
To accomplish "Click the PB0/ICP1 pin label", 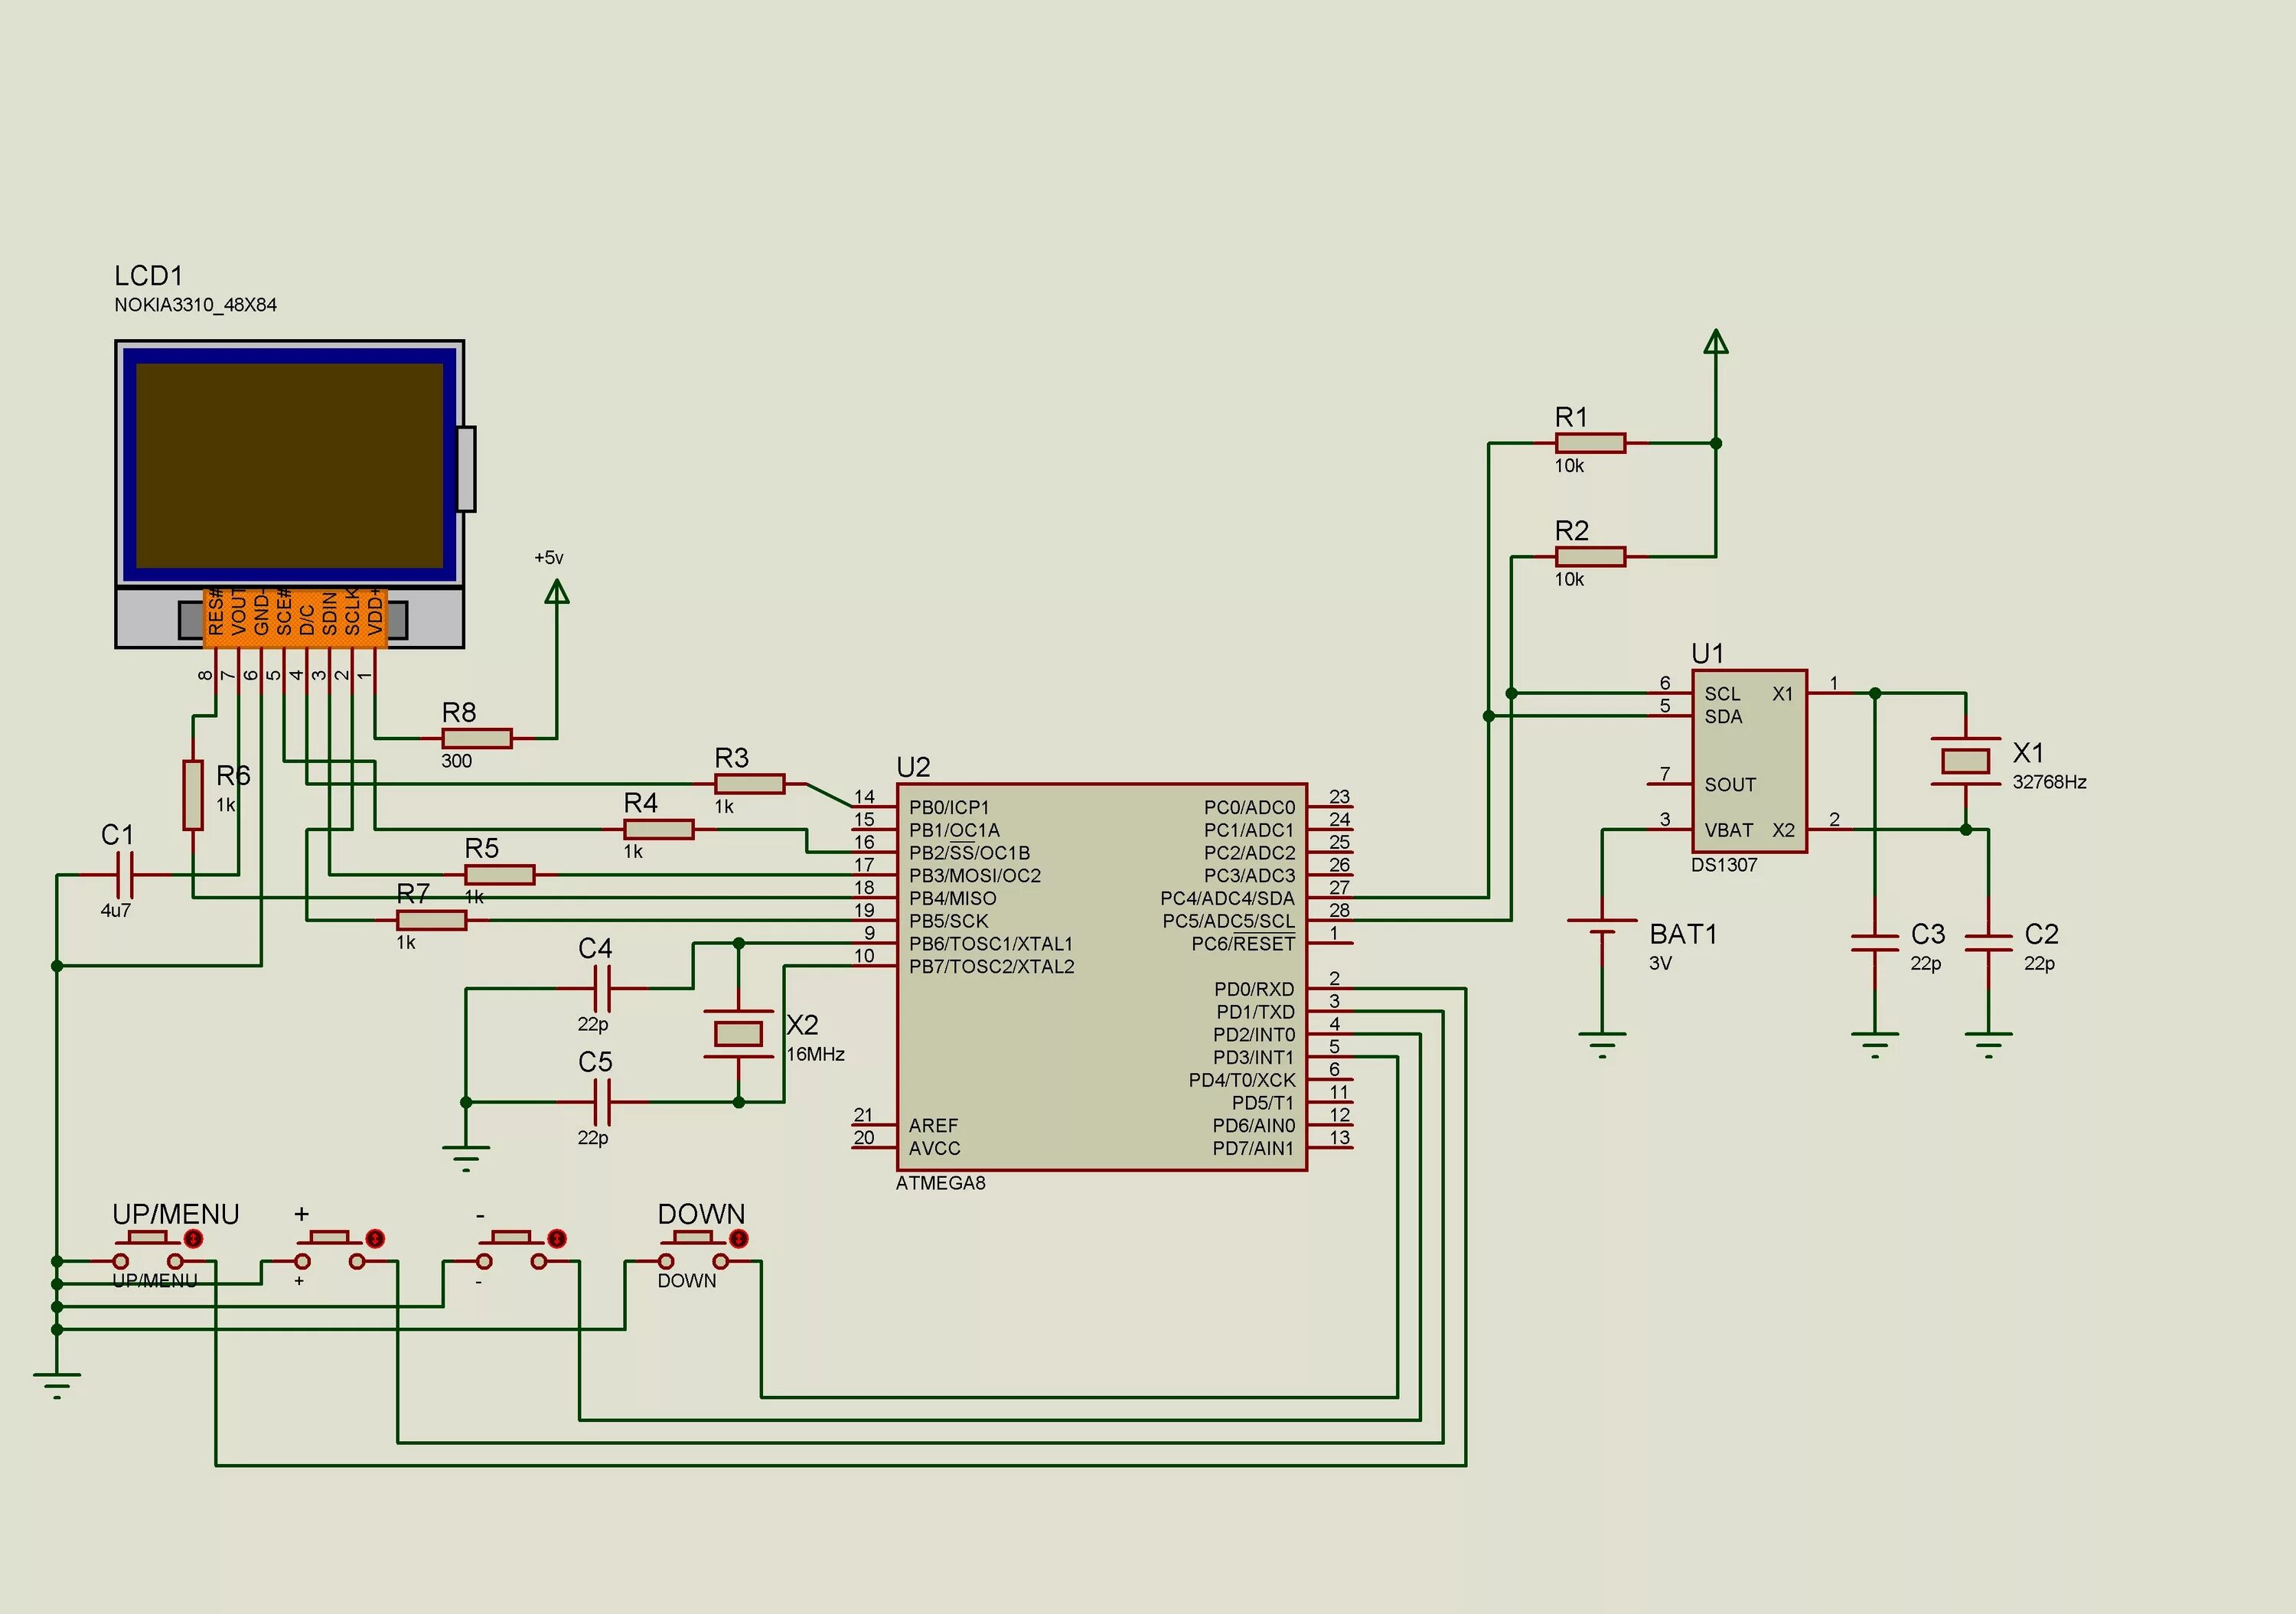I will click(949, 807).
